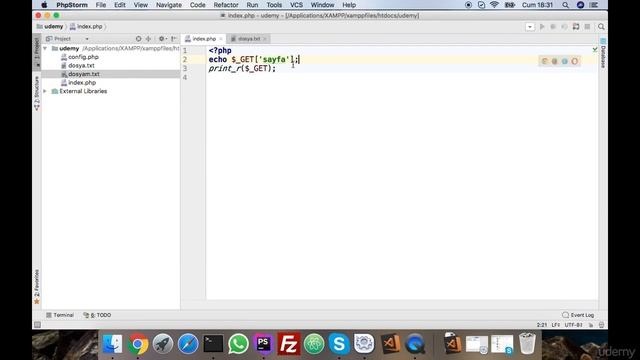Click the Debug bug icon in toolbar
The height and width of the screenshot is (360, 640).
(553, 27)
